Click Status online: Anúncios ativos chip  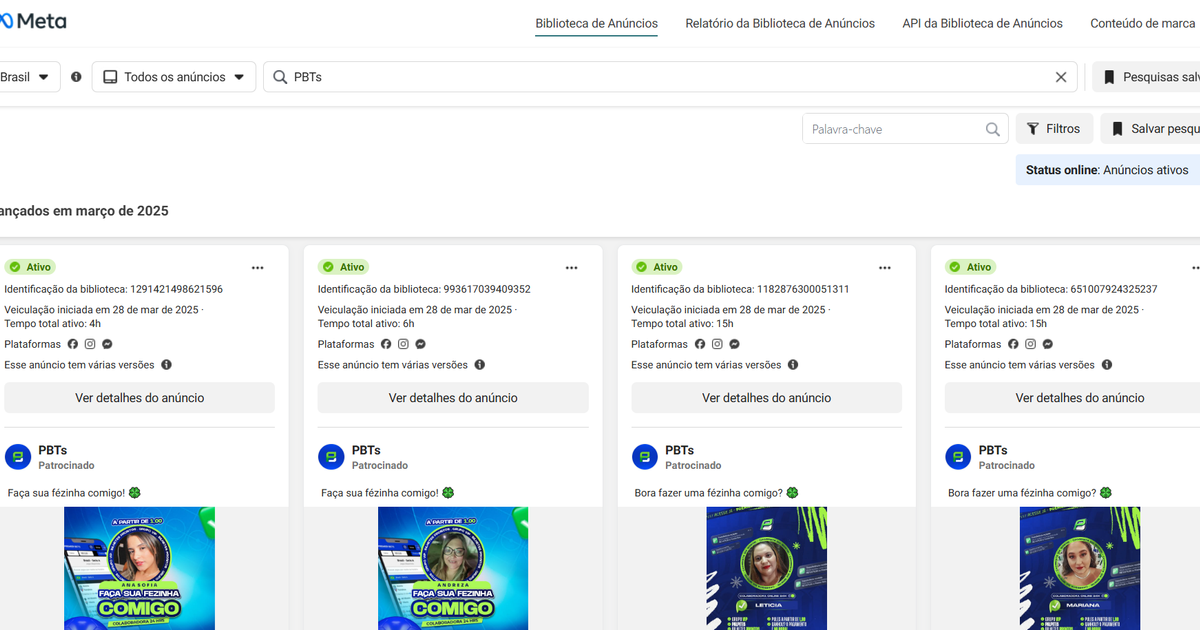click(x=1108, y=170)
